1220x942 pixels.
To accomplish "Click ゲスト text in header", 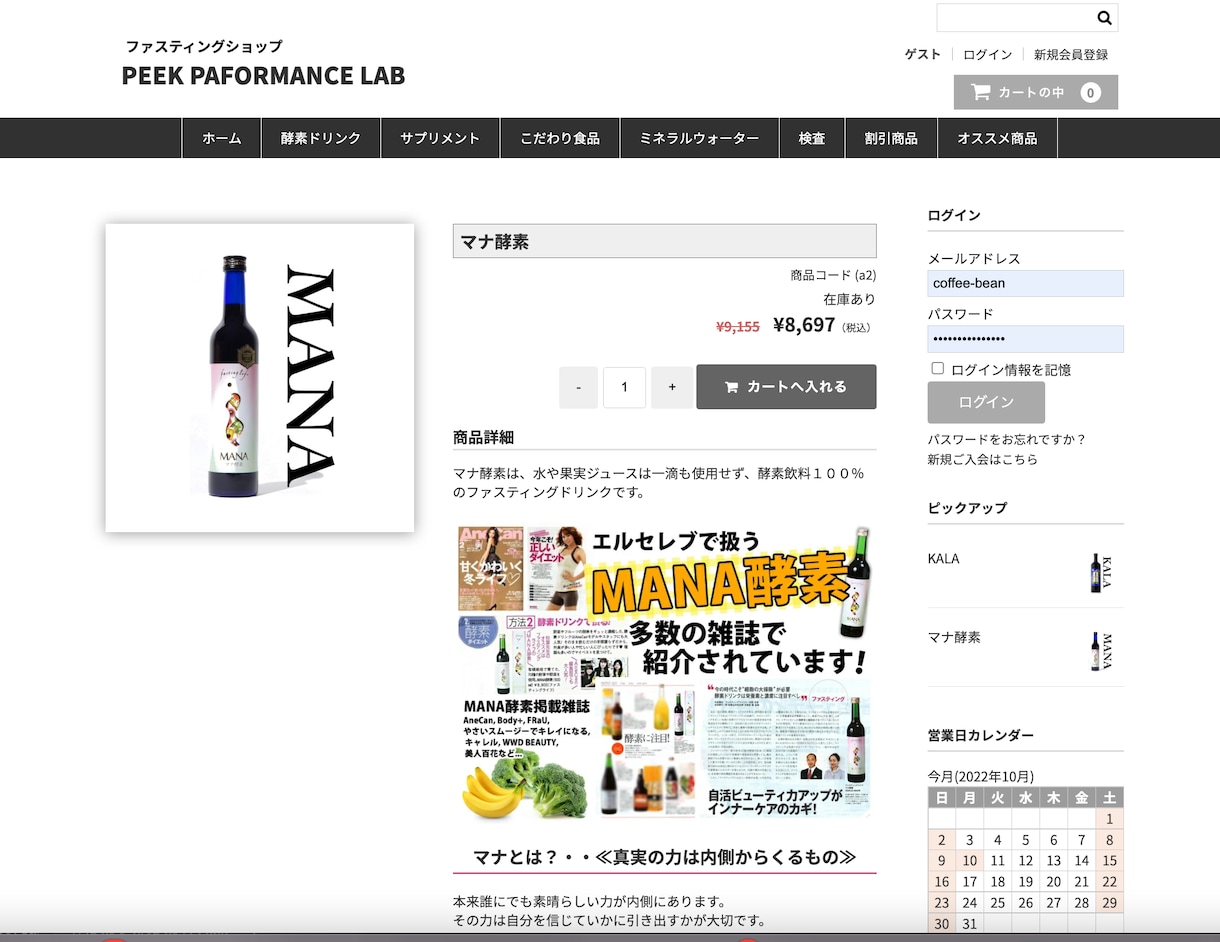I will (922, 54).
